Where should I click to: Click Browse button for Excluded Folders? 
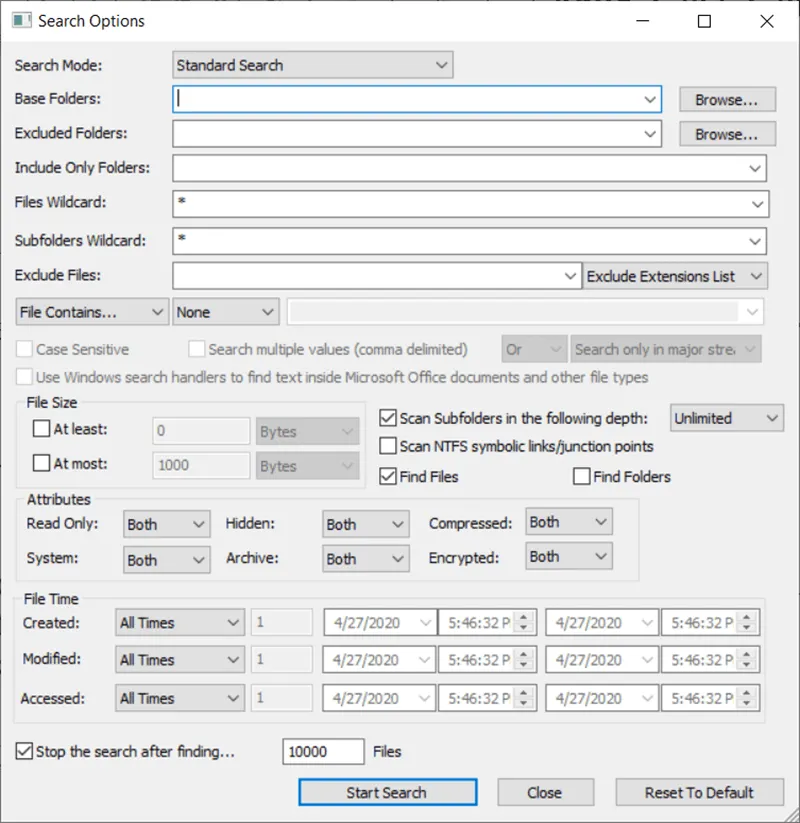click(727, 134)
